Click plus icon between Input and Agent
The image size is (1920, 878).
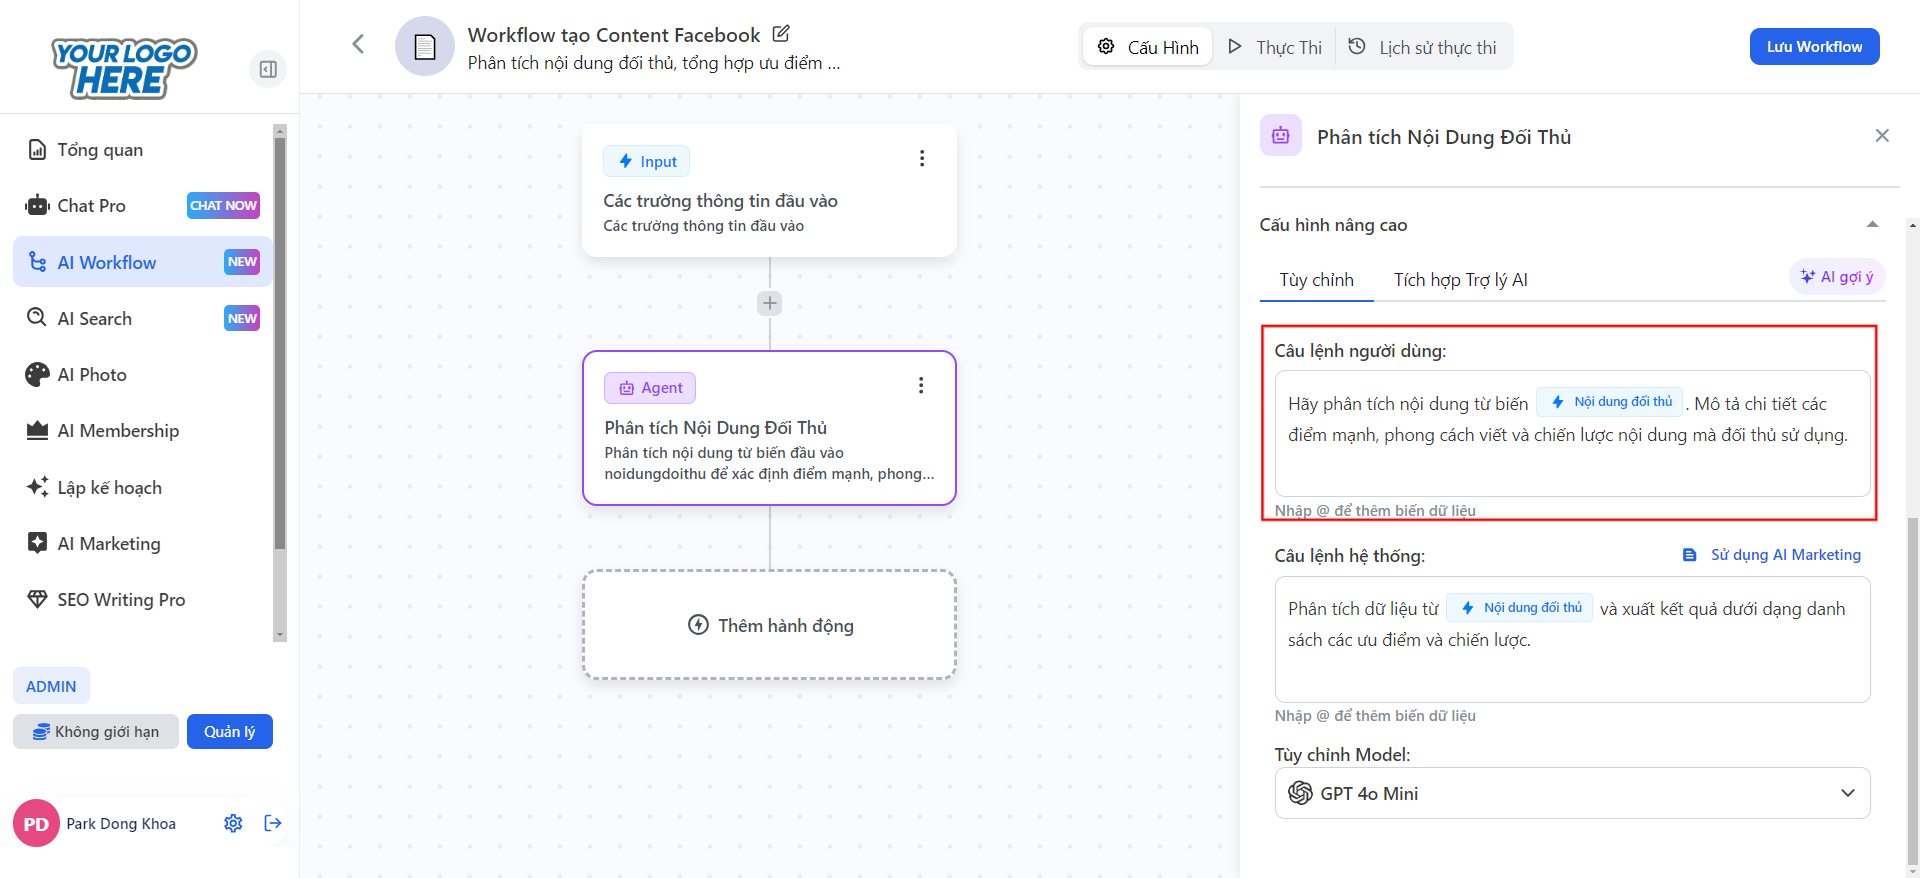[769, 303]
